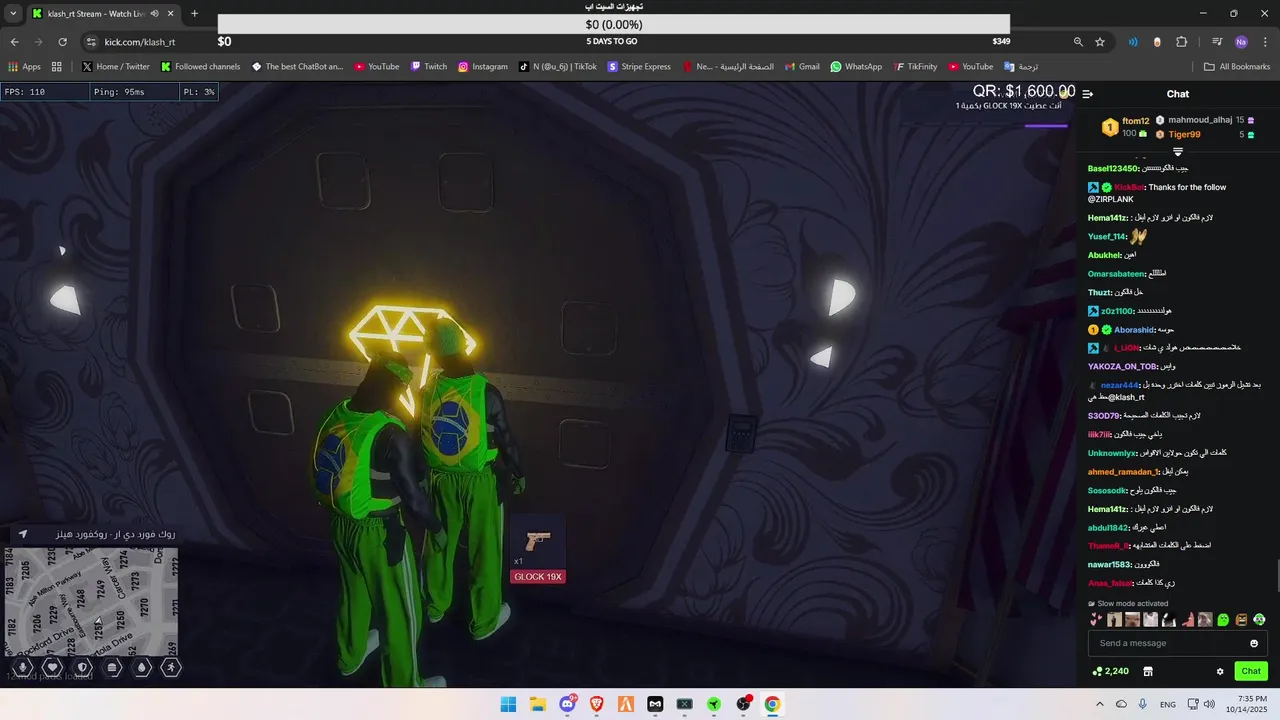Reload the page with the refresh button

coord(62,42)
